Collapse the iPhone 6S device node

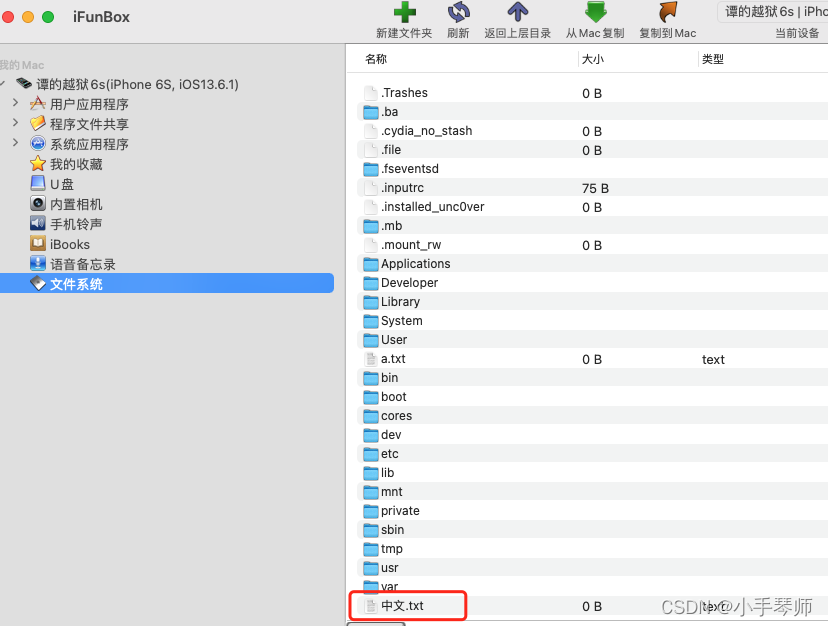click(x=3, y=83)
